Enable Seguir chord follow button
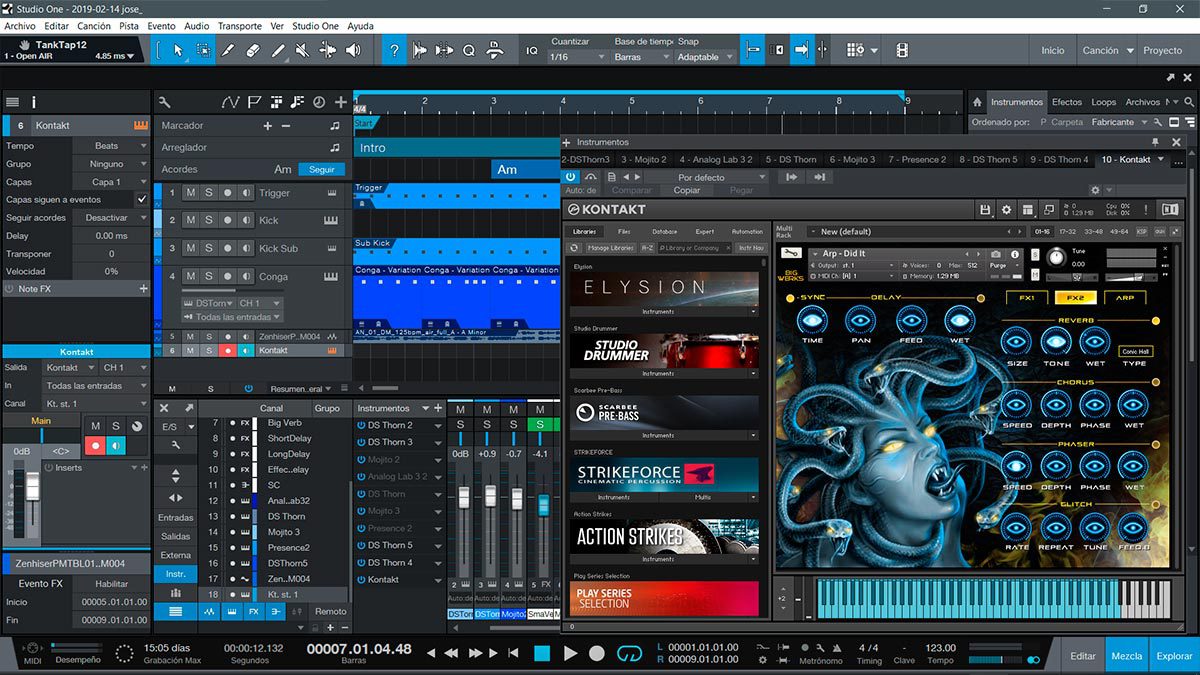 pyautogui.click(x=322, y=169)
